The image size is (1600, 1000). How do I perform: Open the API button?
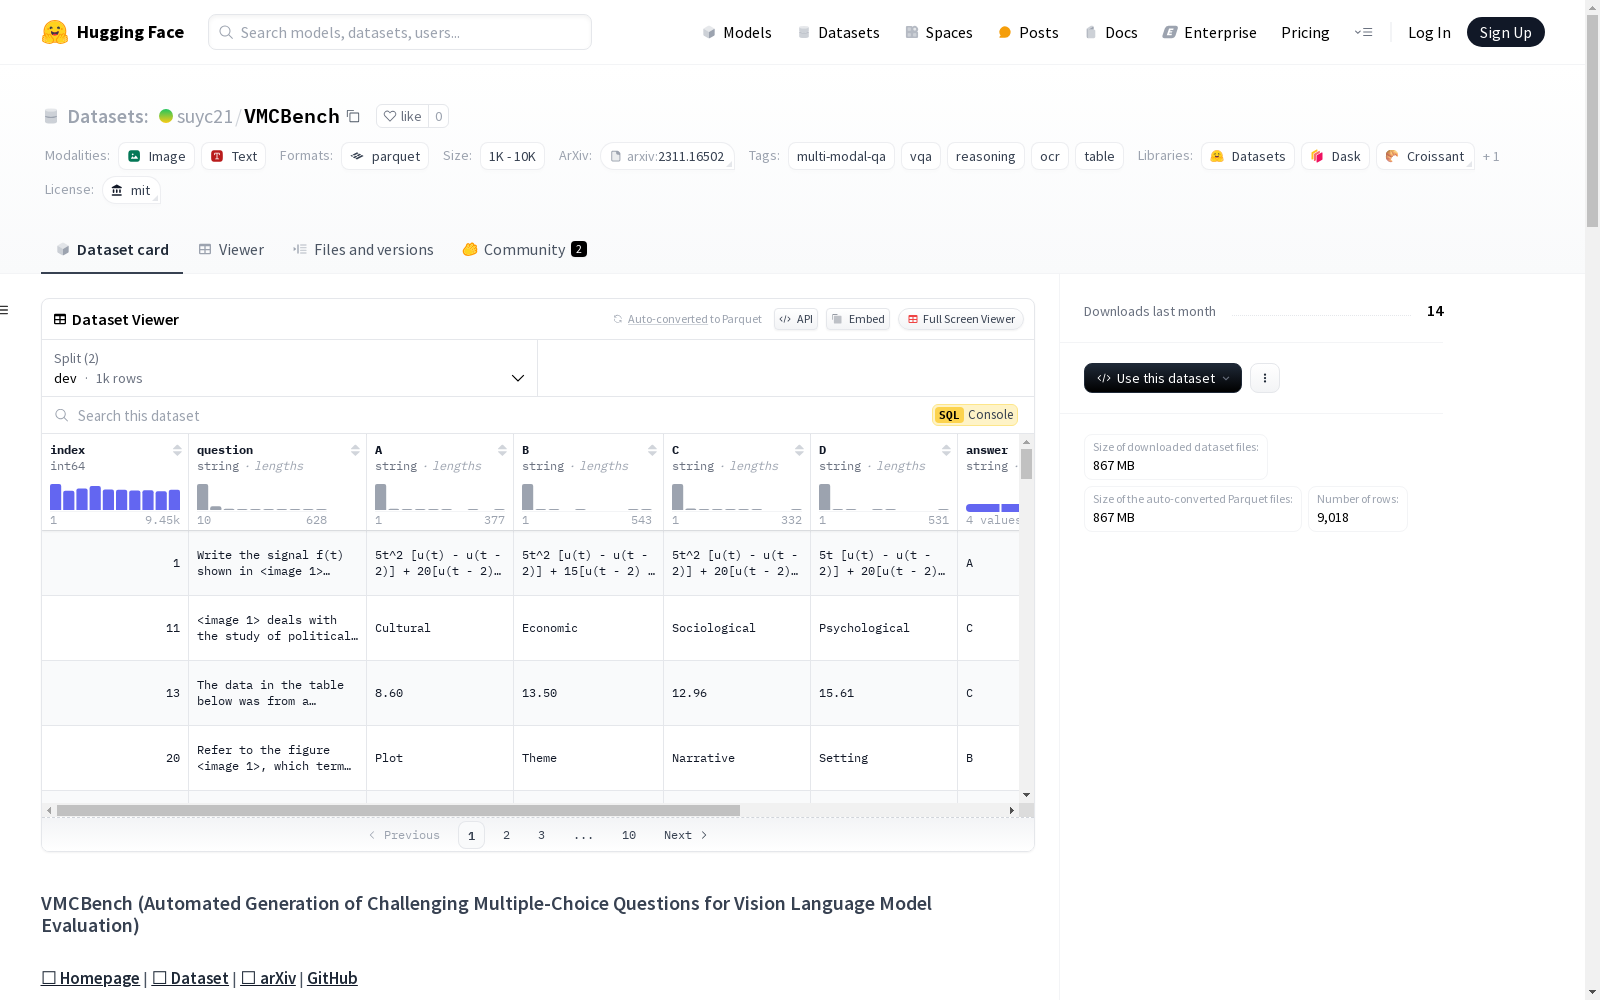[796, 319]
